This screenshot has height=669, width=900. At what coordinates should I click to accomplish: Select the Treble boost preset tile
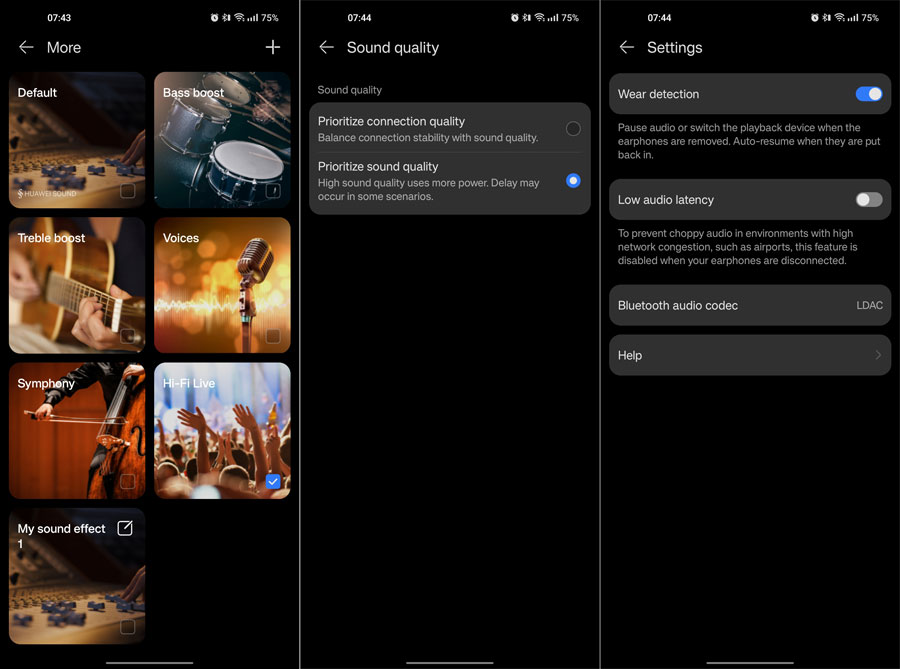click(x=77, y=286)
